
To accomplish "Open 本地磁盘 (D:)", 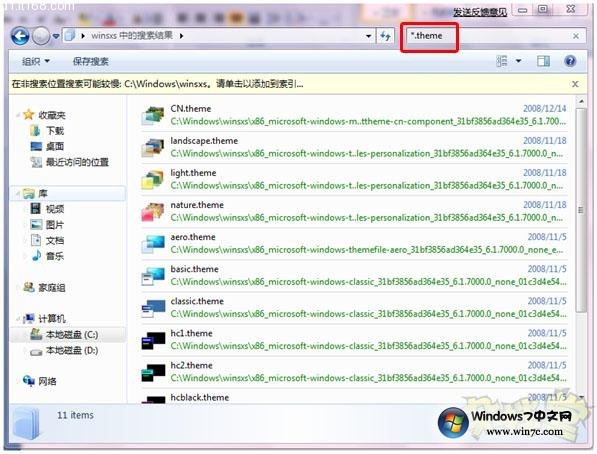I will tap(72, 350).
